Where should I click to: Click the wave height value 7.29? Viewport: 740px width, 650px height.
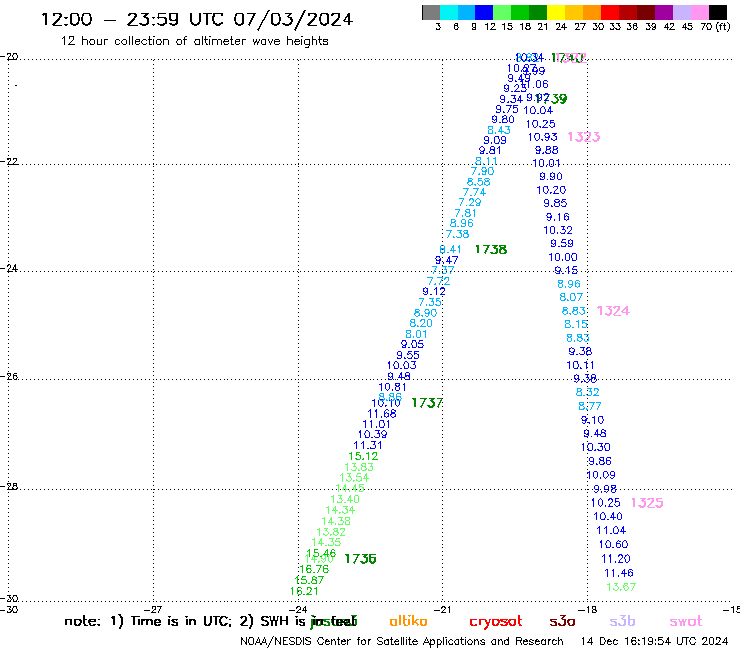coord(470,202)
